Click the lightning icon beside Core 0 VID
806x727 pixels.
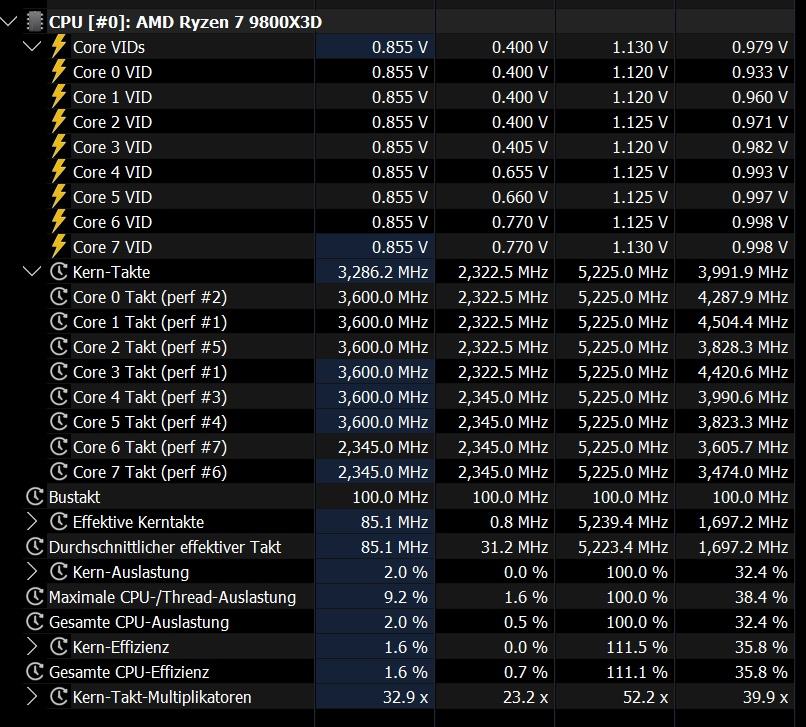pos(59,72)
